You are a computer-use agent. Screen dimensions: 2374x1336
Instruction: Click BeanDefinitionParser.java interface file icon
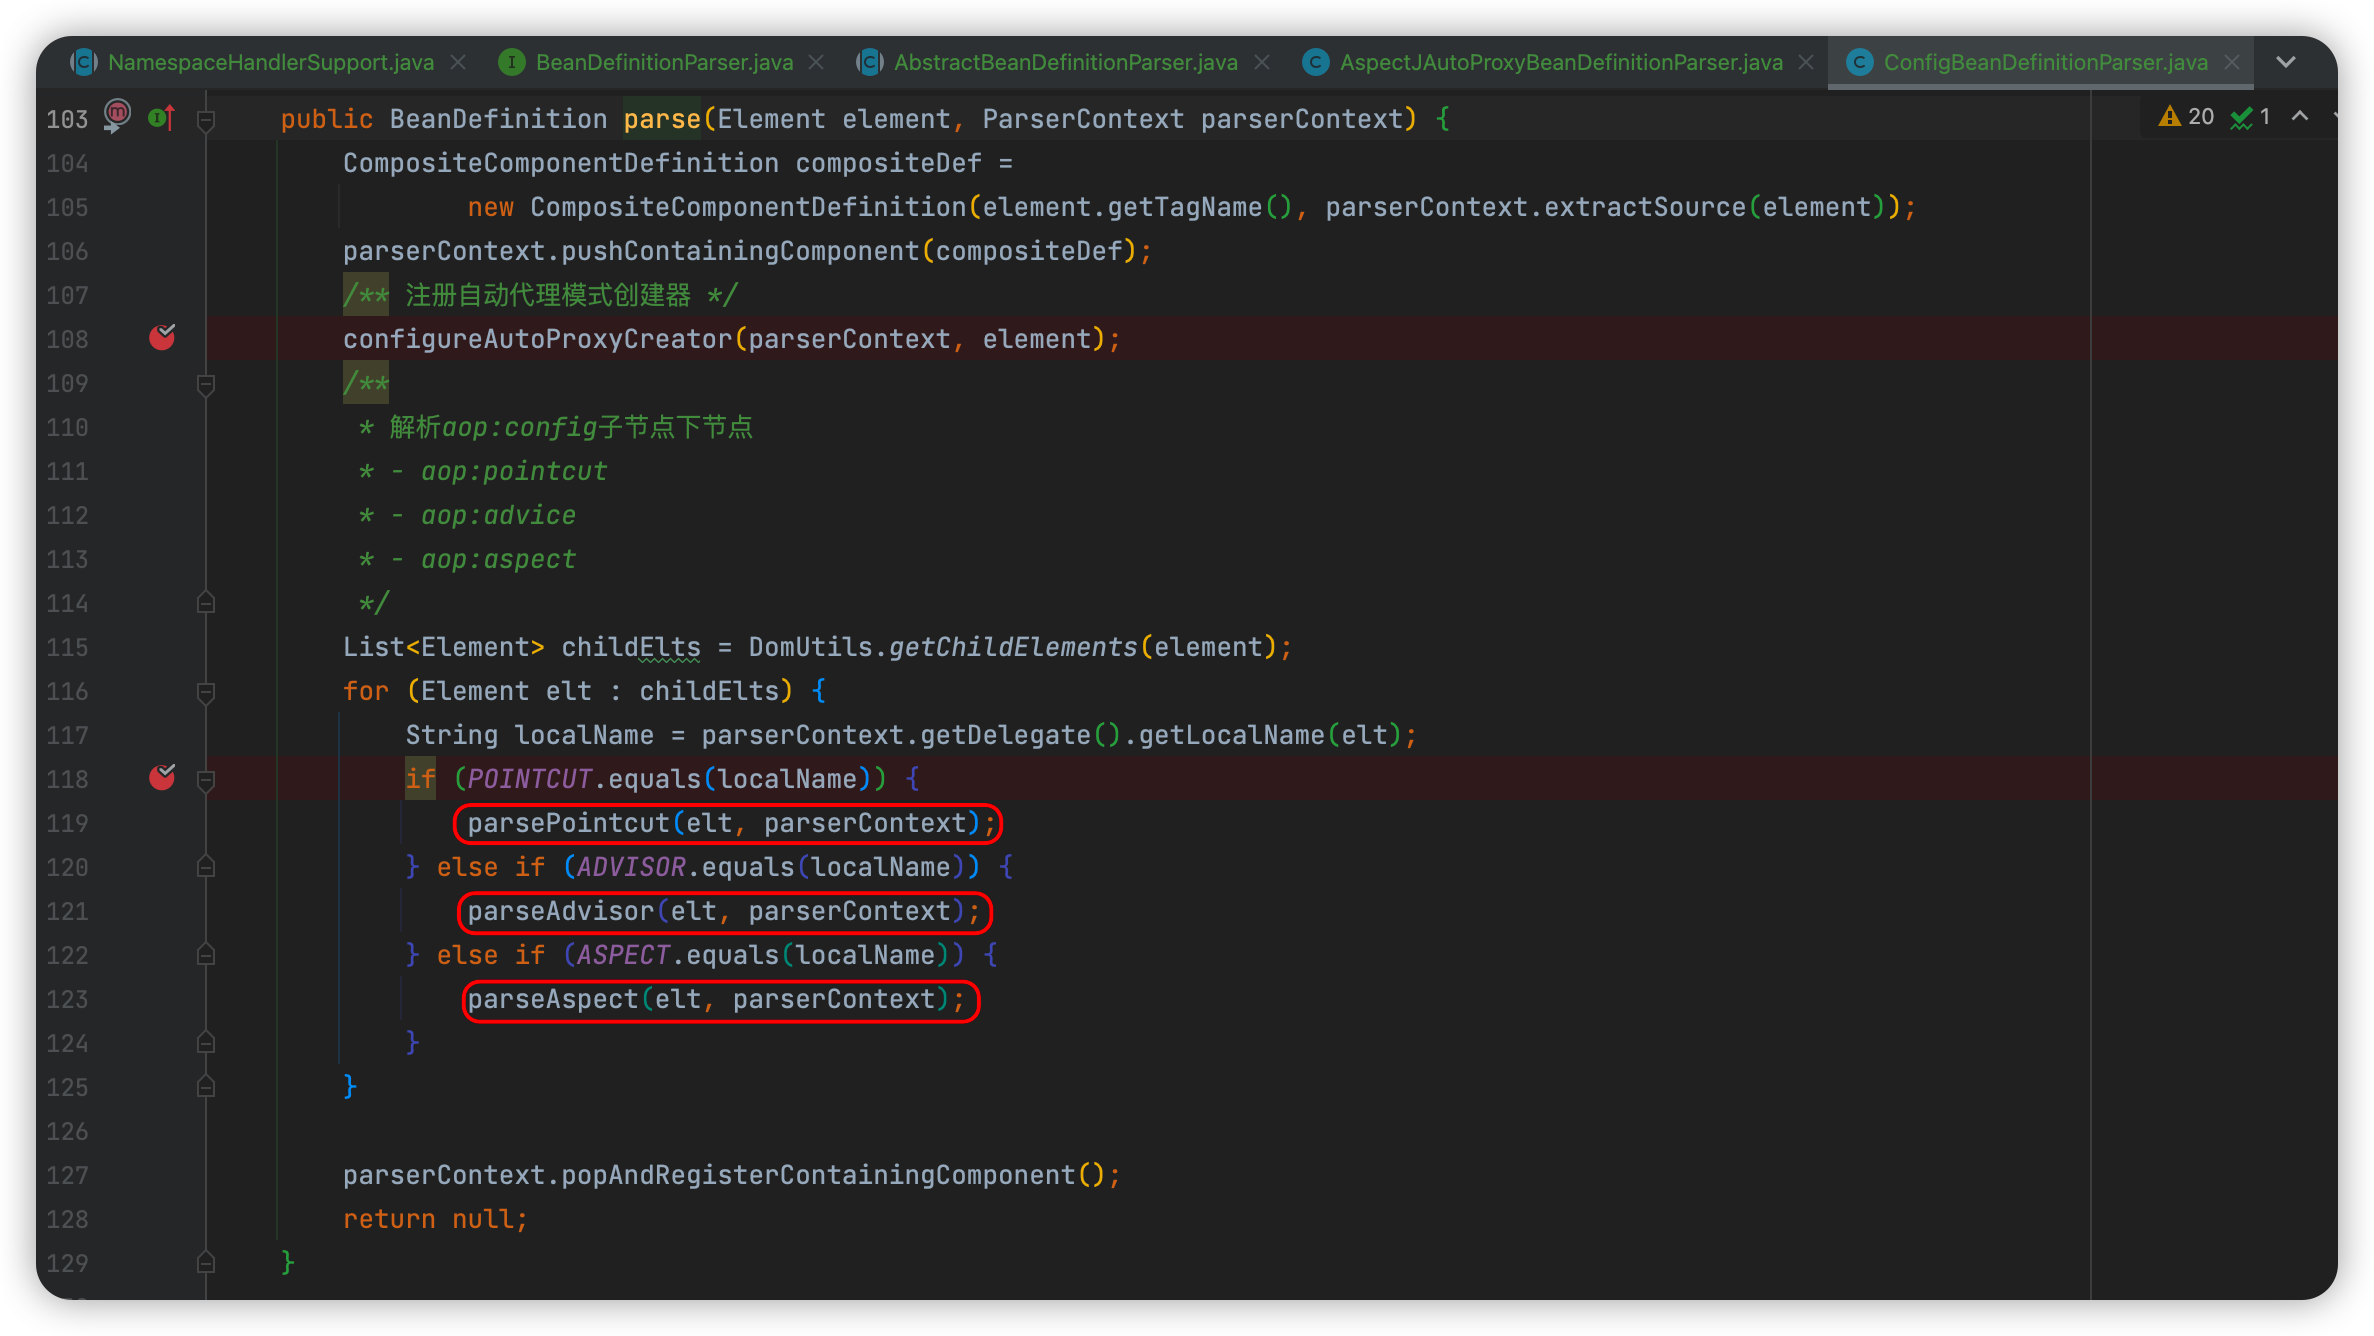(x=511, y=62)
